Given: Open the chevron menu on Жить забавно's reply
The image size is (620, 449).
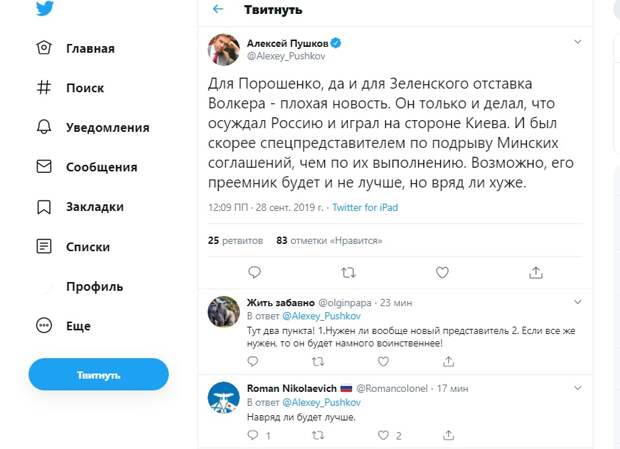Looking at the screenshot, I should [578, 302].
